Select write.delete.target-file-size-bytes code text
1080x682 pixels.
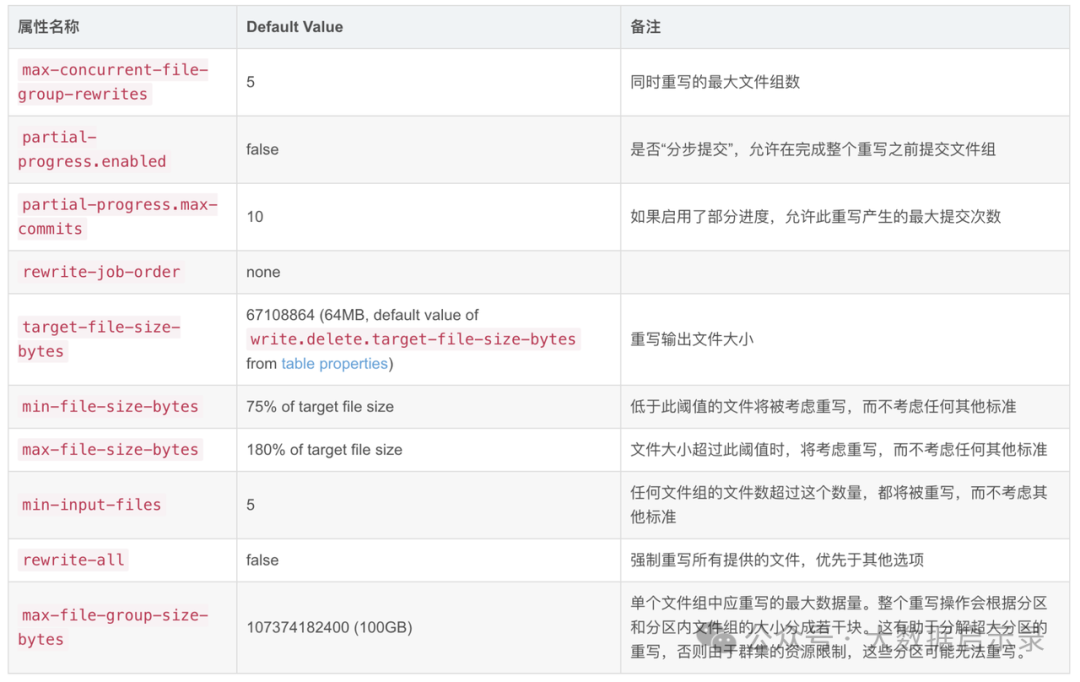point(413,339)
